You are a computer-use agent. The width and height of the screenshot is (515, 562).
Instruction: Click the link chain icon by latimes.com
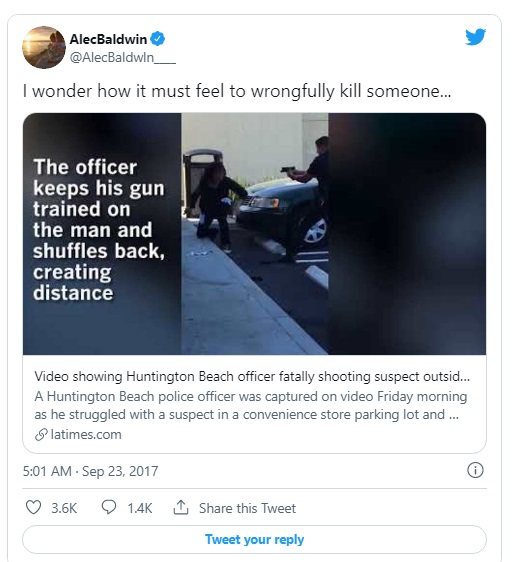tap(41, 434)
